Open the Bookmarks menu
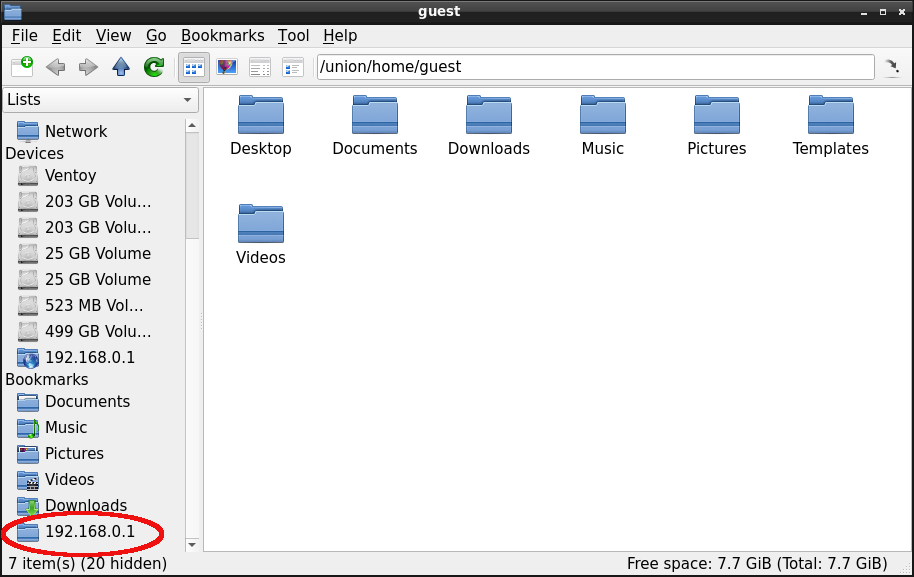This screenshot has width=914, height=577. point(222,36)
